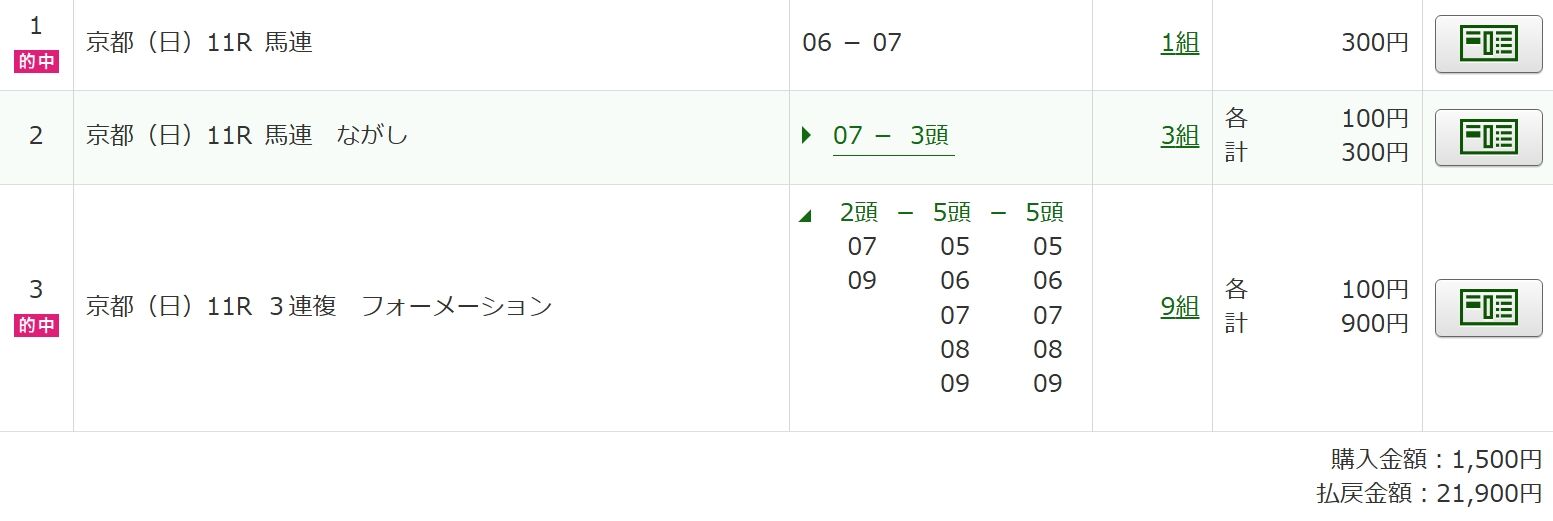Open ticket image for the 3連複 フォーメーション bet
Viewport: 1553px width, 521px height.
click(x=1488, y=308)
